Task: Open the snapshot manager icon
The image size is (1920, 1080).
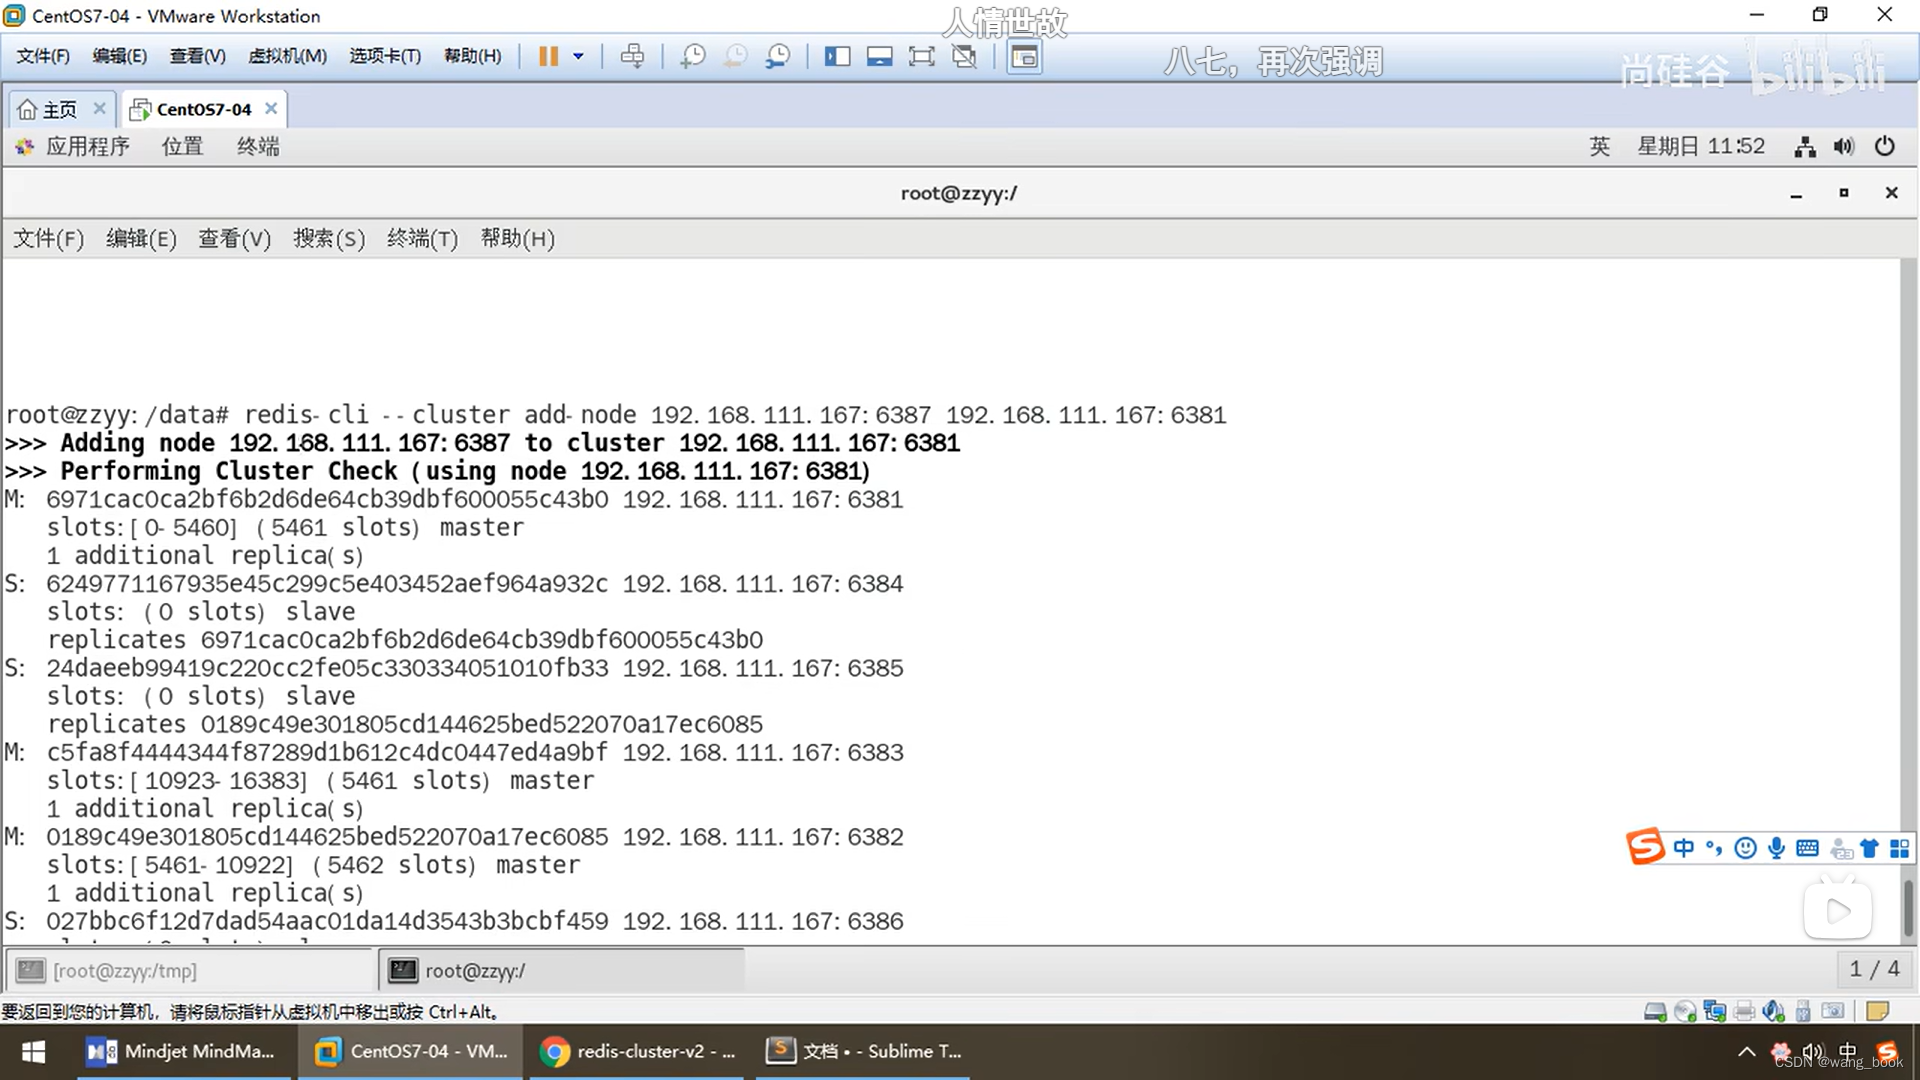Action: [778, 56]
